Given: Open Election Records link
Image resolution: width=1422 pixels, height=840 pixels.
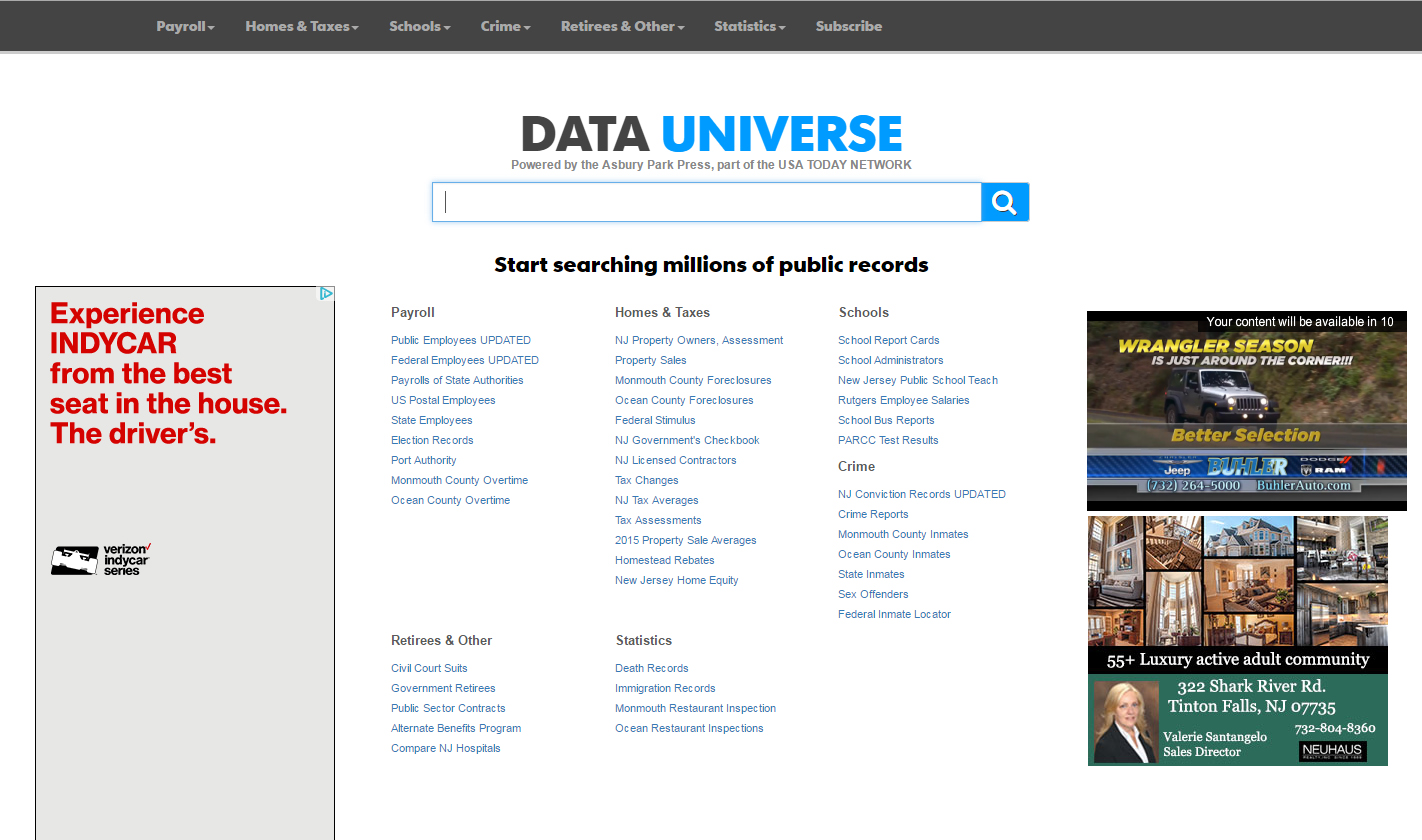Looking at the screenshot, I should point(432,440).
